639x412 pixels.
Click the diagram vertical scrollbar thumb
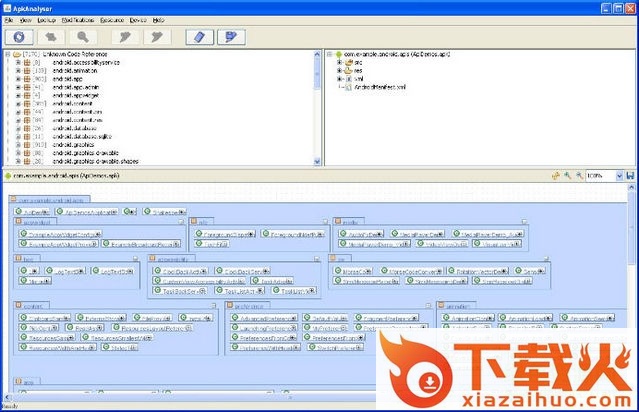point(632,228)
